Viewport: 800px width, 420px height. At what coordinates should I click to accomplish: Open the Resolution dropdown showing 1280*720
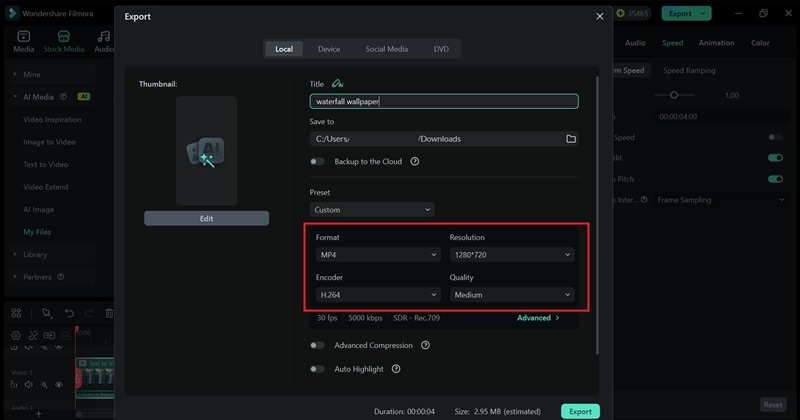point(512,254)
